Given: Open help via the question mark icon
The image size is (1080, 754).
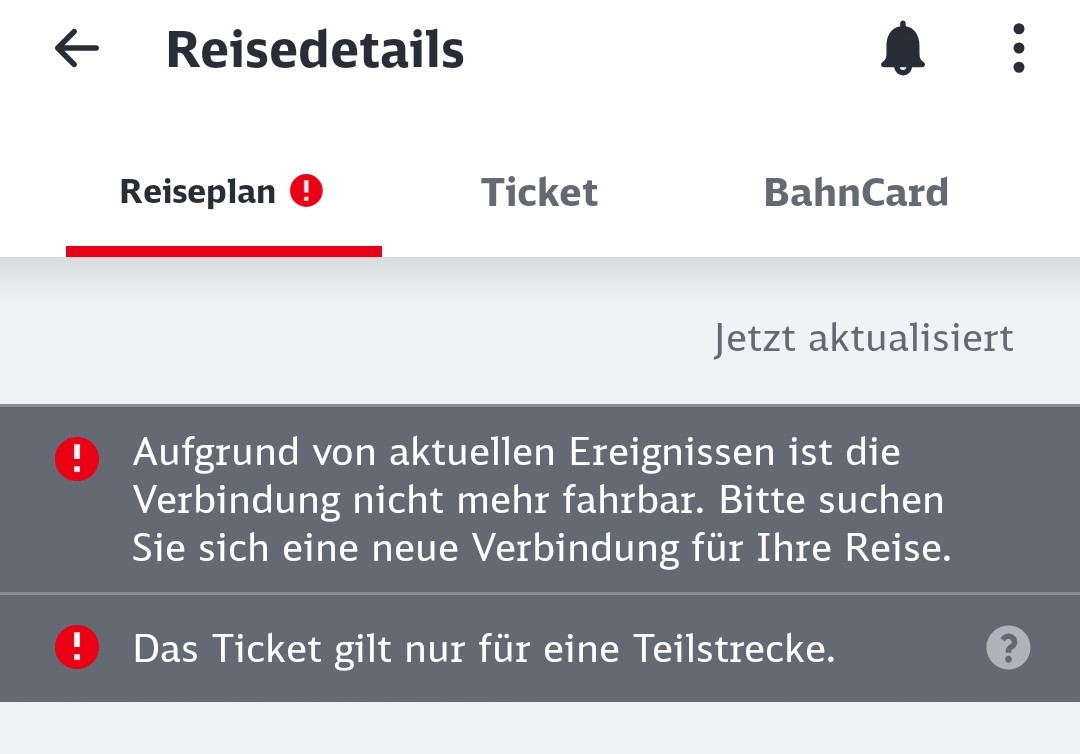Looking at the screenshot, I should pos(1007,648).
